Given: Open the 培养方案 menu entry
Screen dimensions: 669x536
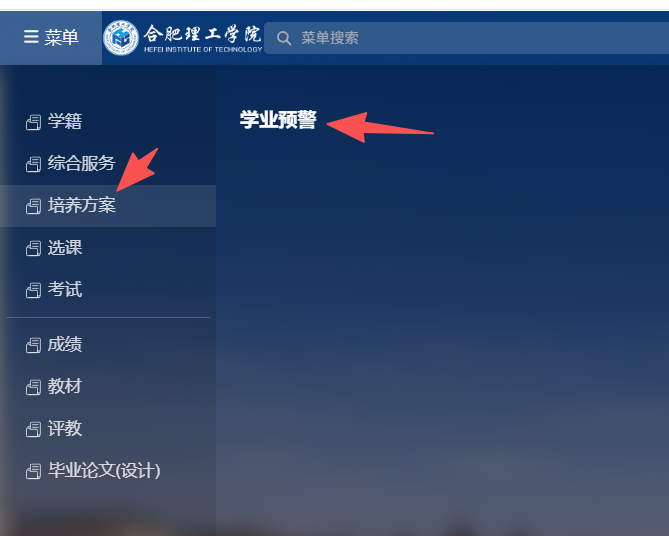Looking at the screenshot, I should click(108, 206).
